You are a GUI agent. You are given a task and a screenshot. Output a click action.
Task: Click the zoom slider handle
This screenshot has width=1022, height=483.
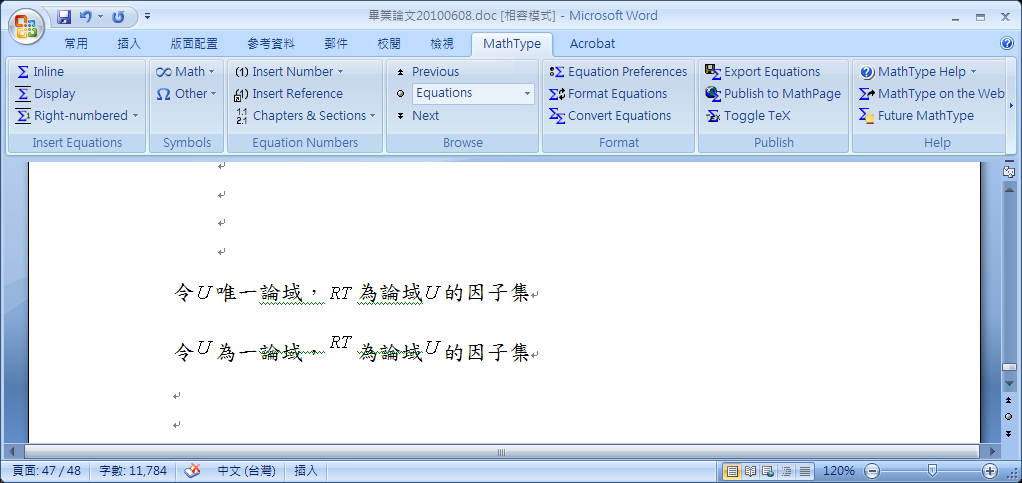pos(933,470)
